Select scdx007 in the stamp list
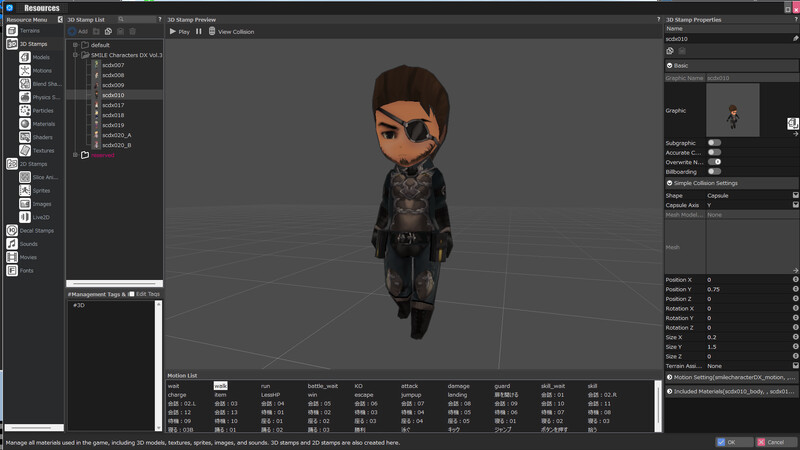 coord(113,65)
